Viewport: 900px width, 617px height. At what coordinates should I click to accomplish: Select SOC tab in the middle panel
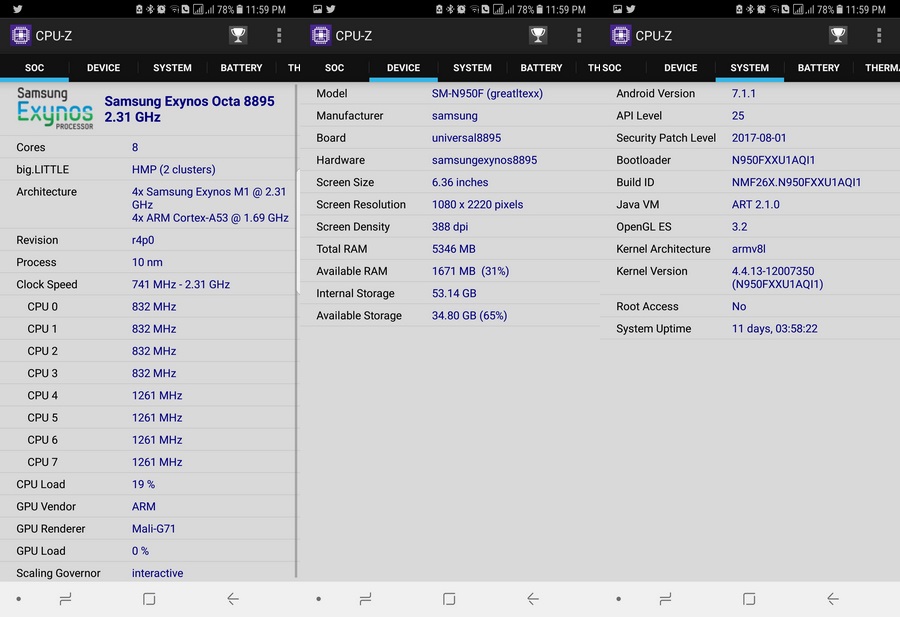click(335, 68)
